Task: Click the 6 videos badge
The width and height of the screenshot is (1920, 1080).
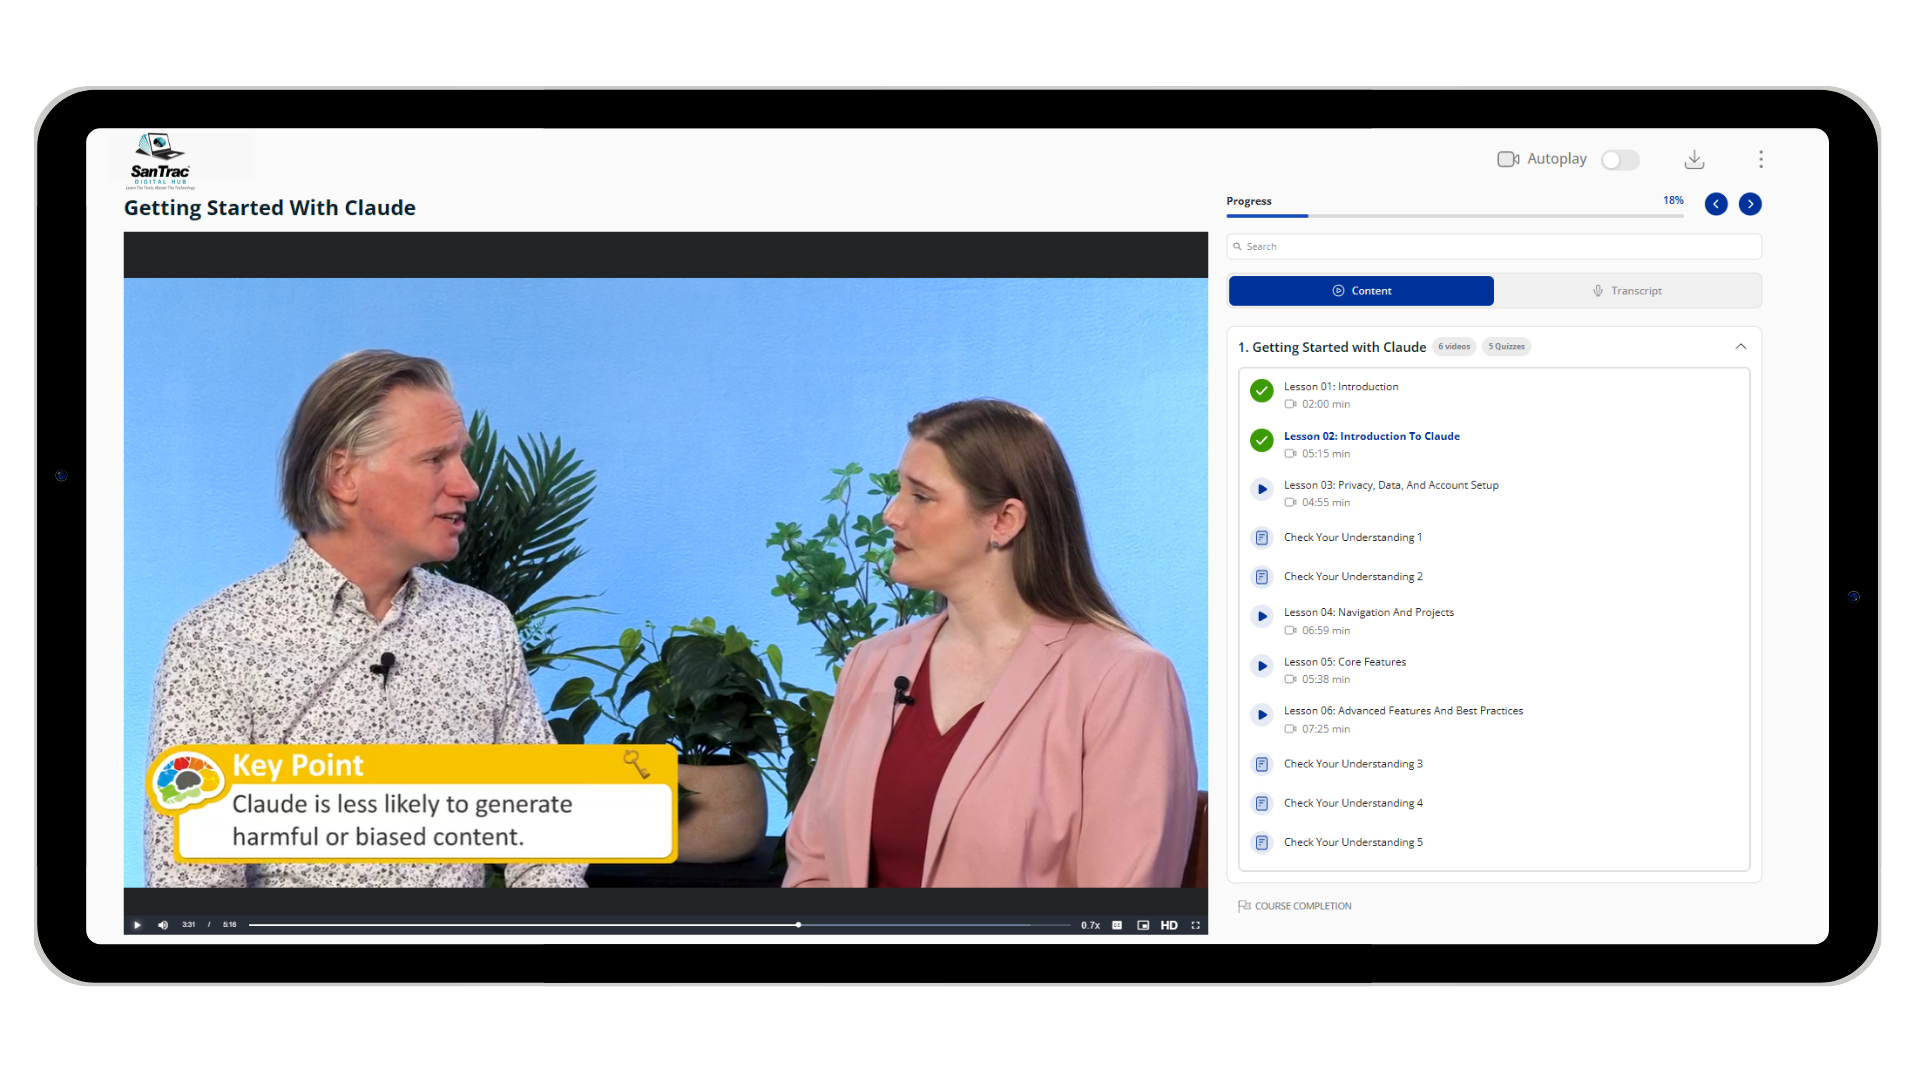Action: coord(1454,347)
